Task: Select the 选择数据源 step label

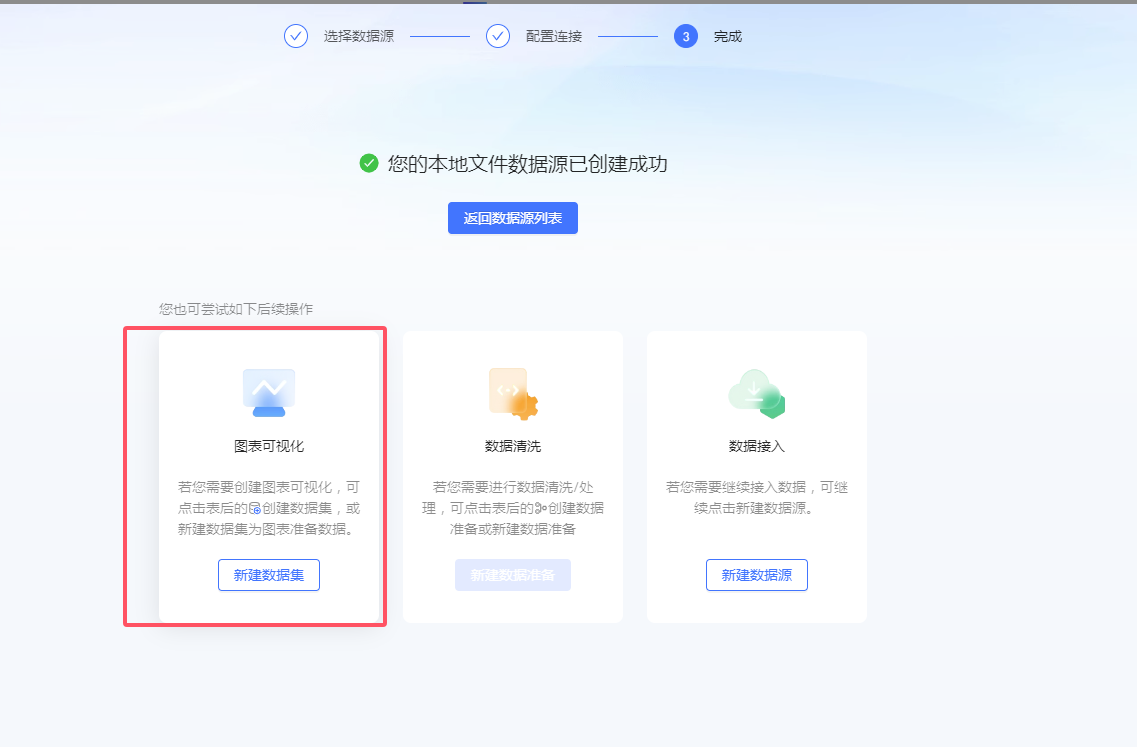Action: click(359, 36)
